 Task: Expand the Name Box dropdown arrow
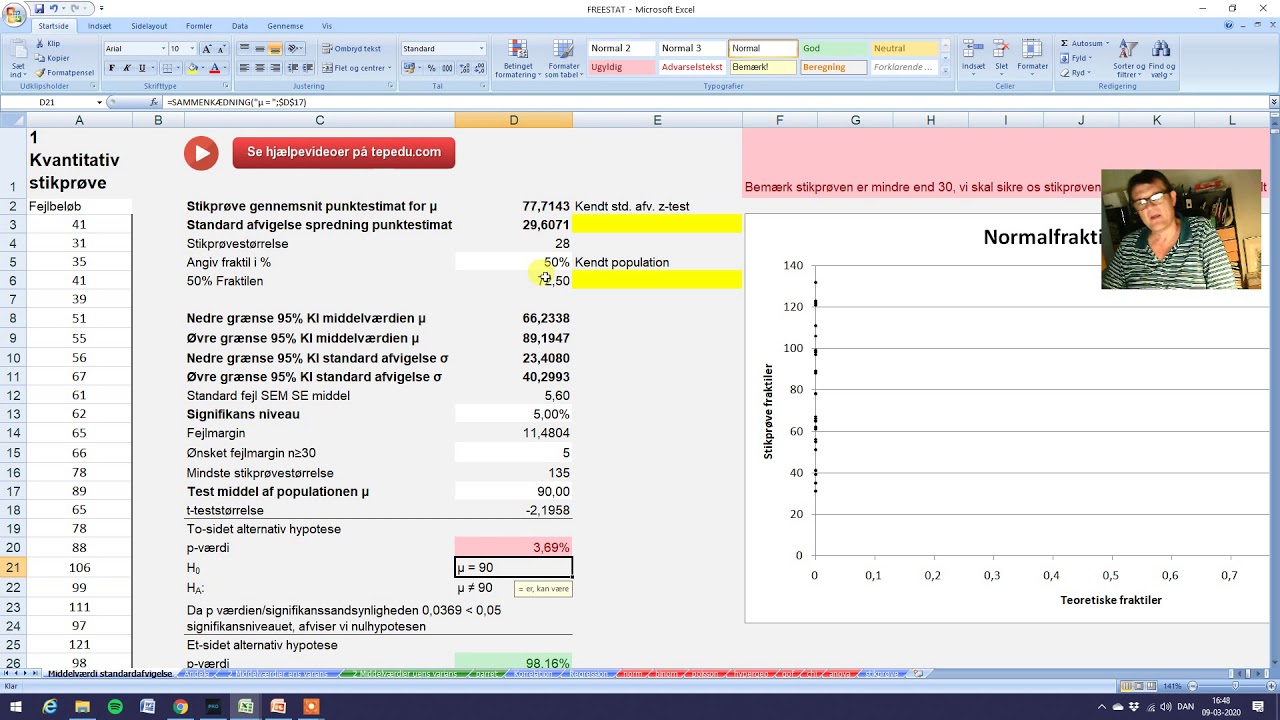tap(99, 102)
